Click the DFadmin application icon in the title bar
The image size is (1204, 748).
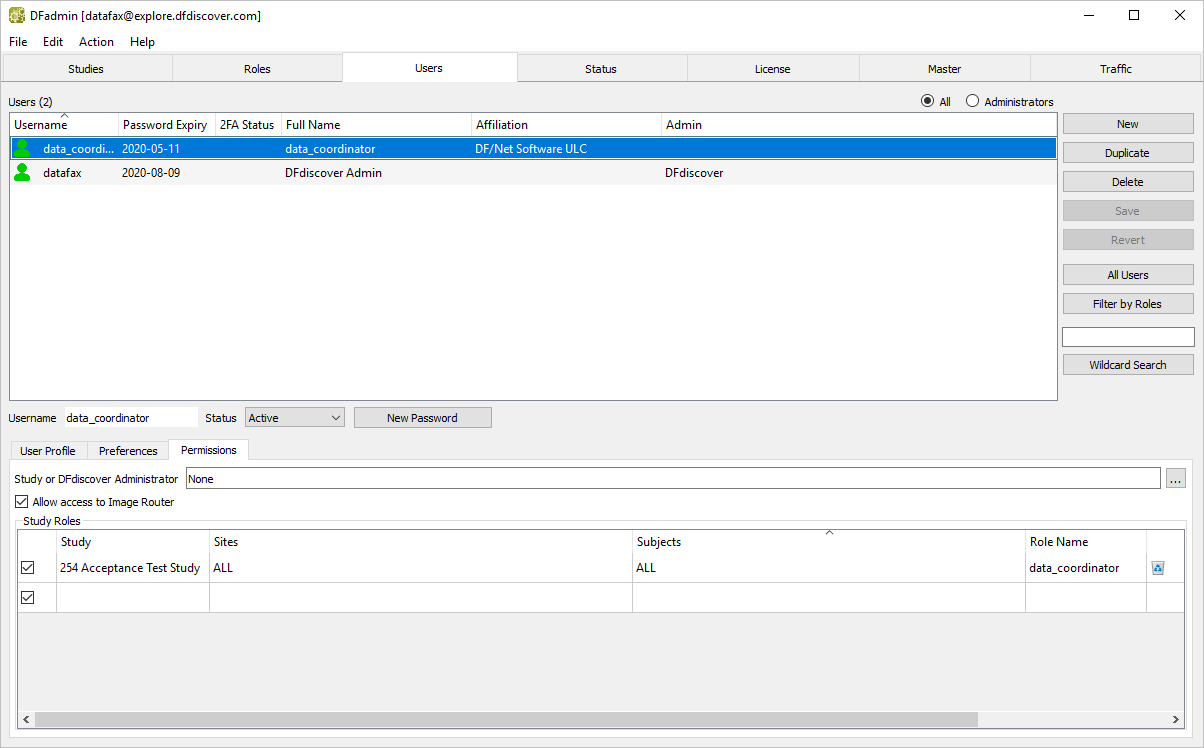coord(17,16)
